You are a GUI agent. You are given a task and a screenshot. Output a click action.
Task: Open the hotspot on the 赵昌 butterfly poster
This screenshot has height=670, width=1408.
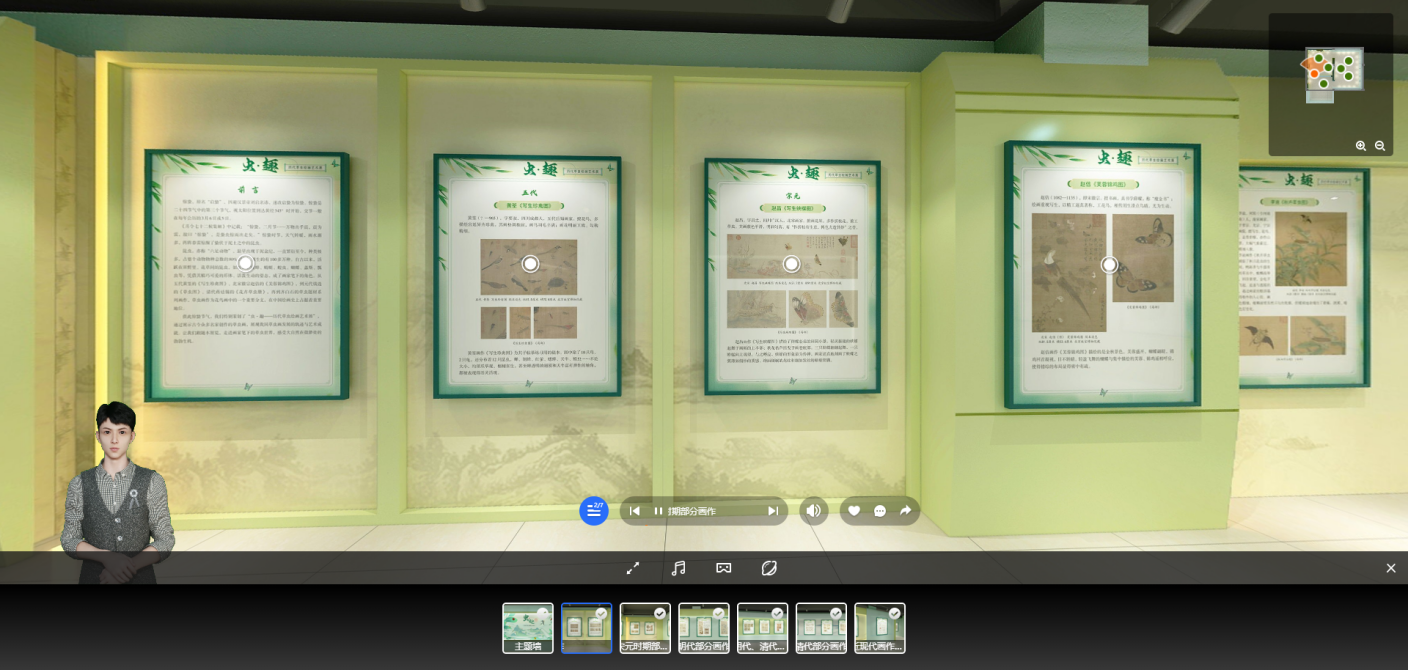click(x=1109, y=264)
